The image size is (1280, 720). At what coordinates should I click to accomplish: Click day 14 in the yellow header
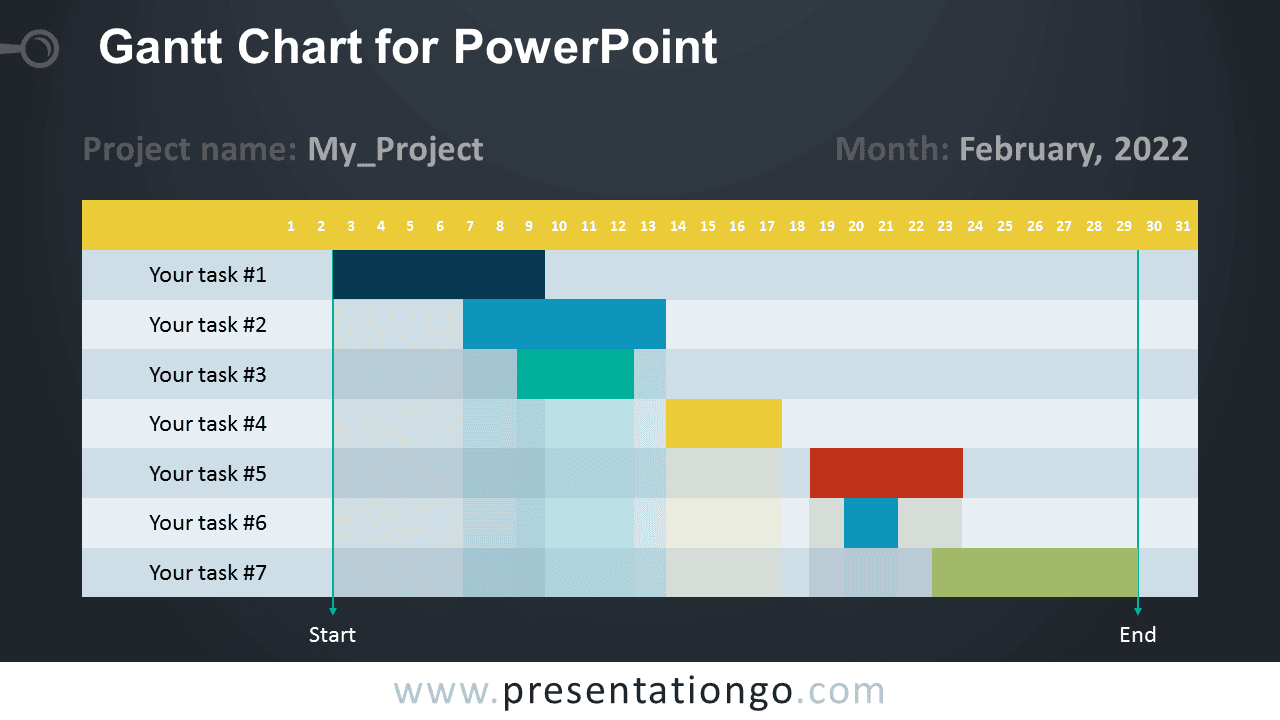[x=678, y=226]
